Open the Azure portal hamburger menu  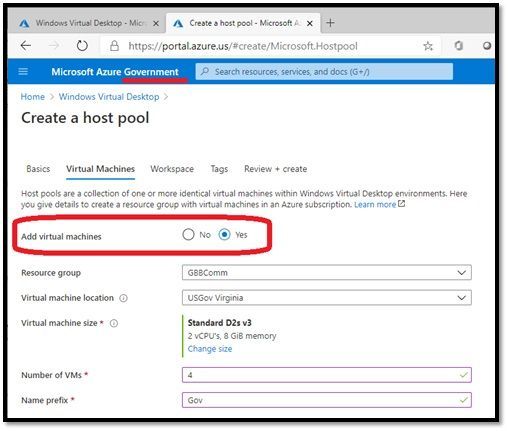click(23, 71)
